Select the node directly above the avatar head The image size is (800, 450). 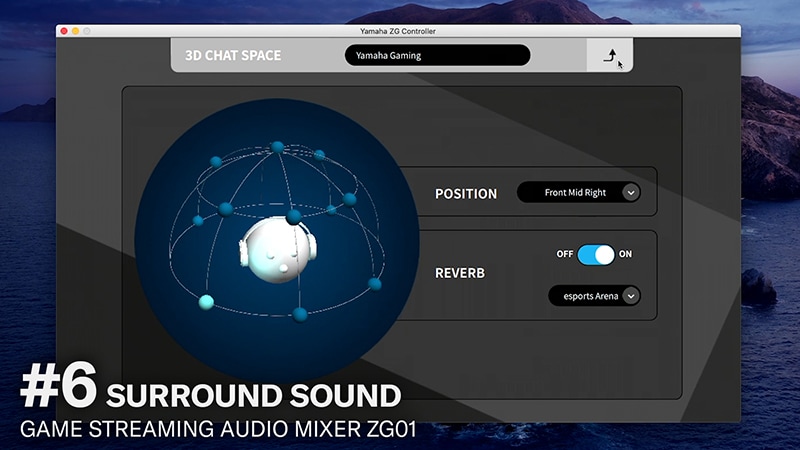pos(293,216)
